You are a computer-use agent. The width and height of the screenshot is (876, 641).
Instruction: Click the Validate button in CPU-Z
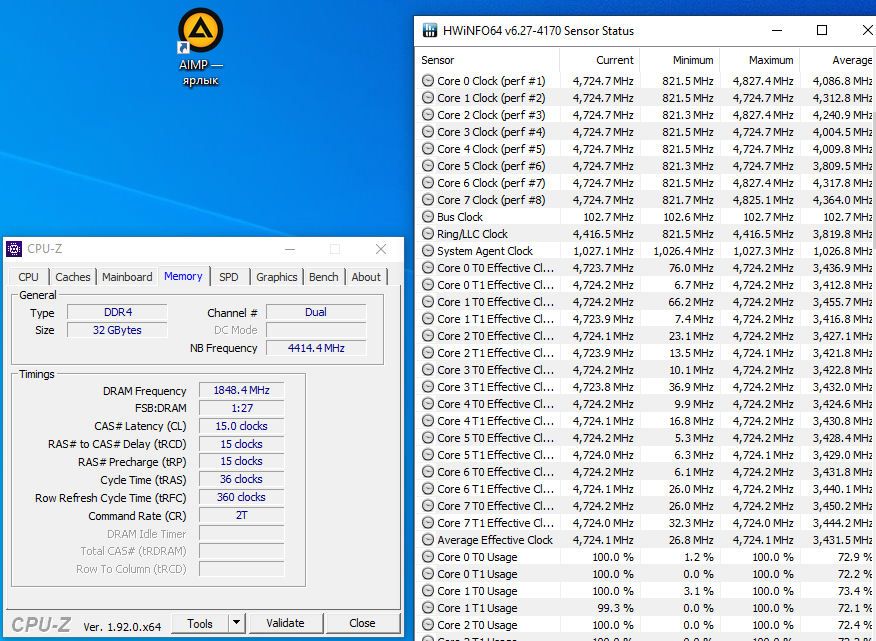285,623
